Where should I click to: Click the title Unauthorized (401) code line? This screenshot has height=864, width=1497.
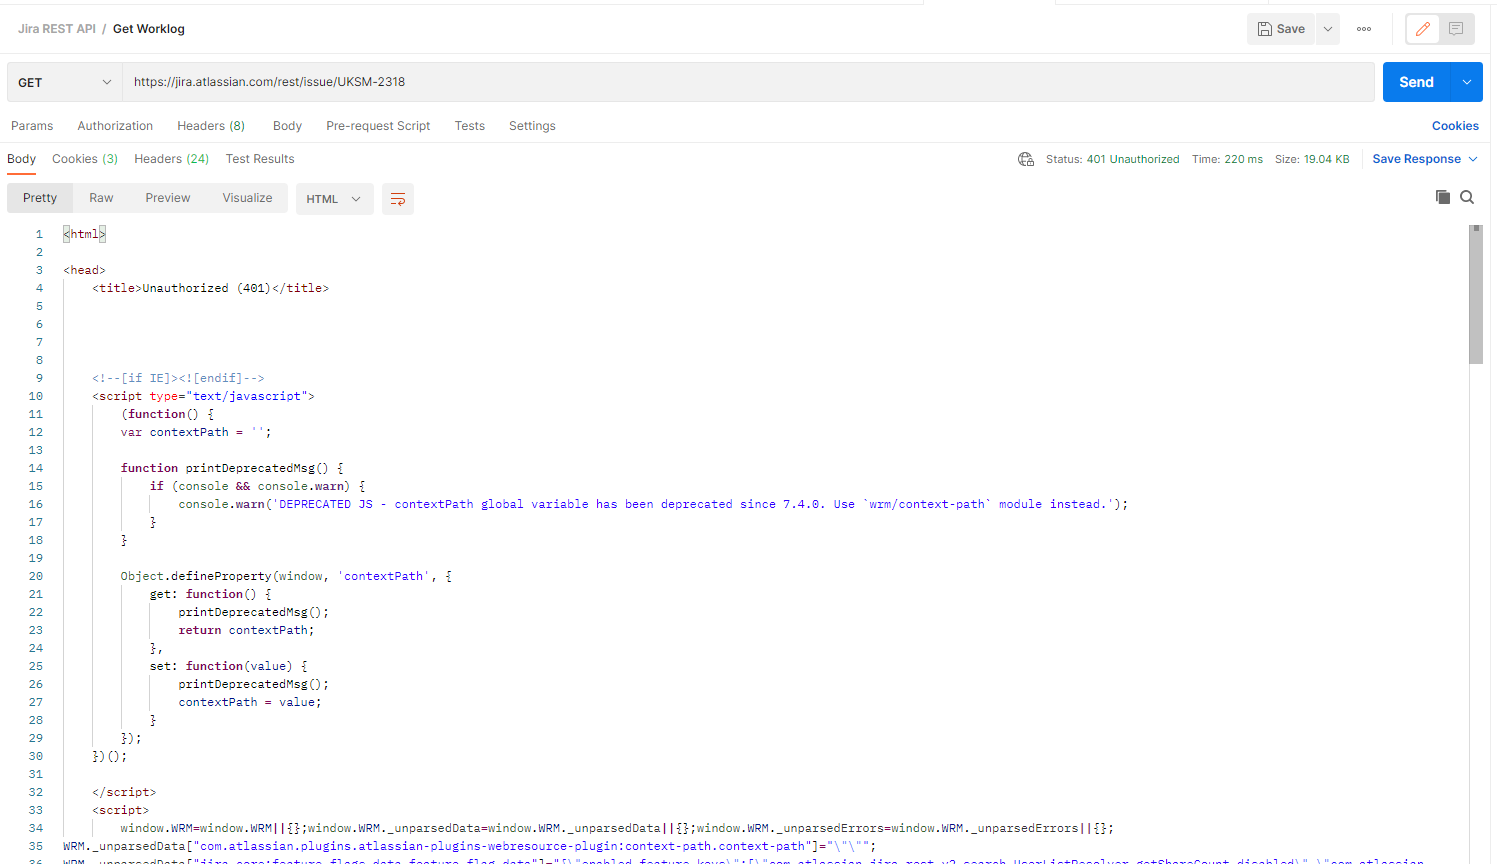(x=211, y=288)
